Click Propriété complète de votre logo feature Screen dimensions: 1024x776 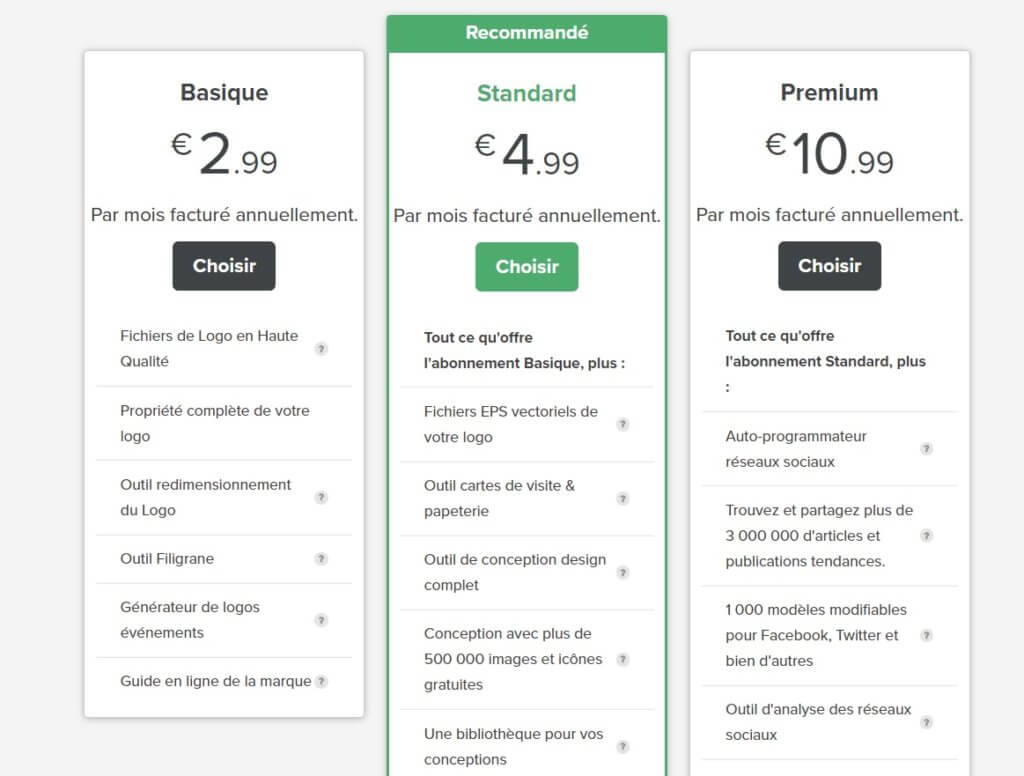215,423
